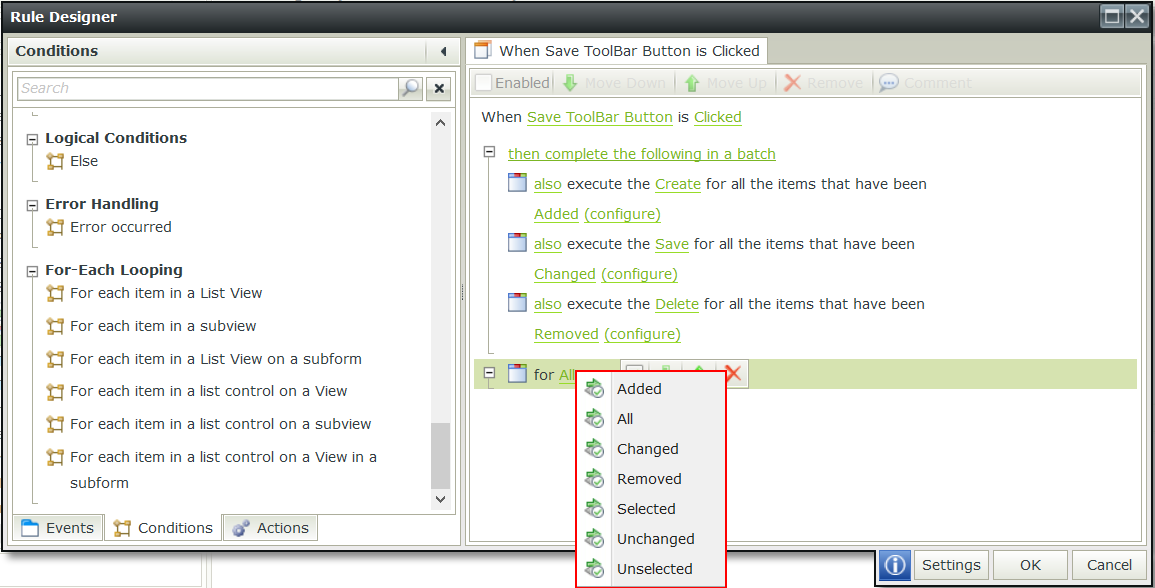Collapse the Conditions panel with the arrow
Screen dimensions: 1155x588
443,51
